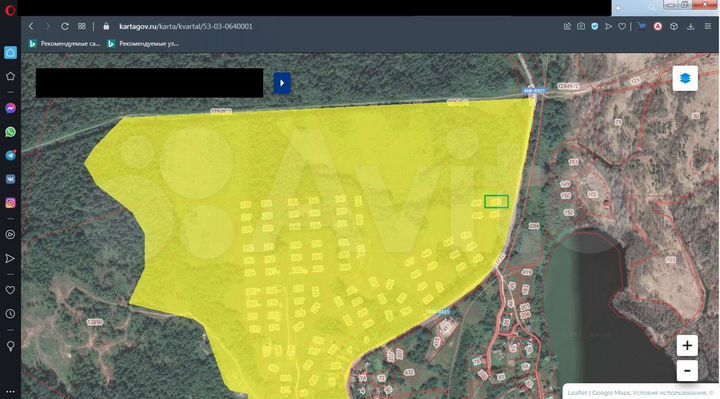Open a new tab with plus button
The height and width of the screenshot is (399, 720).
619,8
